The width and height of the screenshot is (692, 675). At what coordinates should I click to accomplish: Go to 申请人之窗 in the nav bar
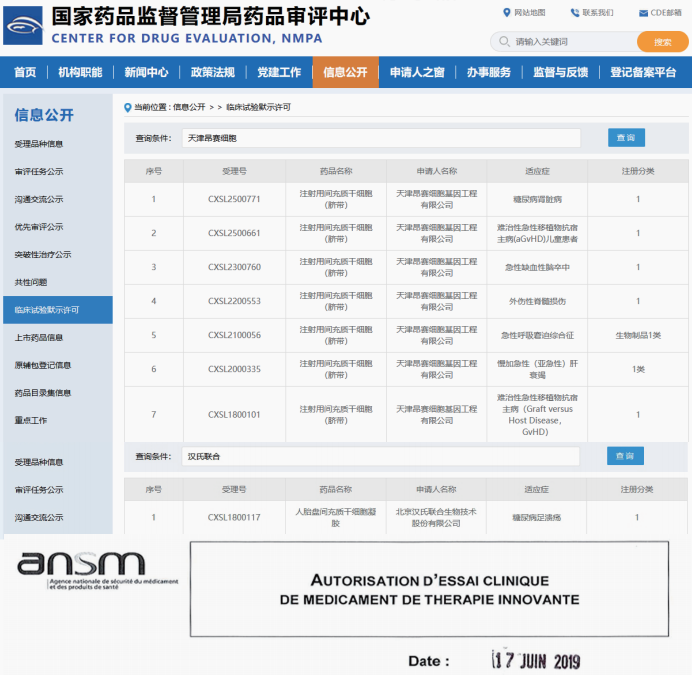(417, 73)
